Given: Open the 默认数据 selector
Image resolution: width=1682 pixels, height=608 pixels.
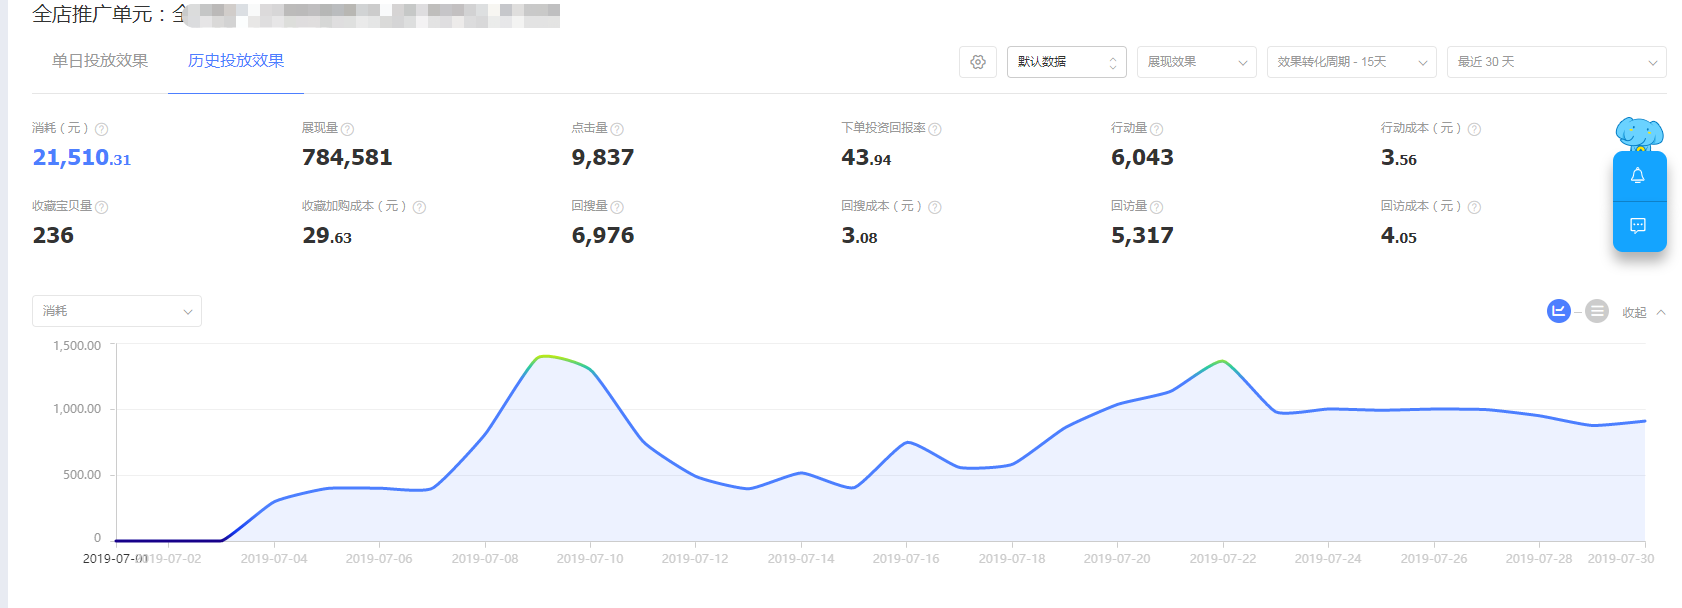Looking at the screenshot, I should [x=1066, y=62].
